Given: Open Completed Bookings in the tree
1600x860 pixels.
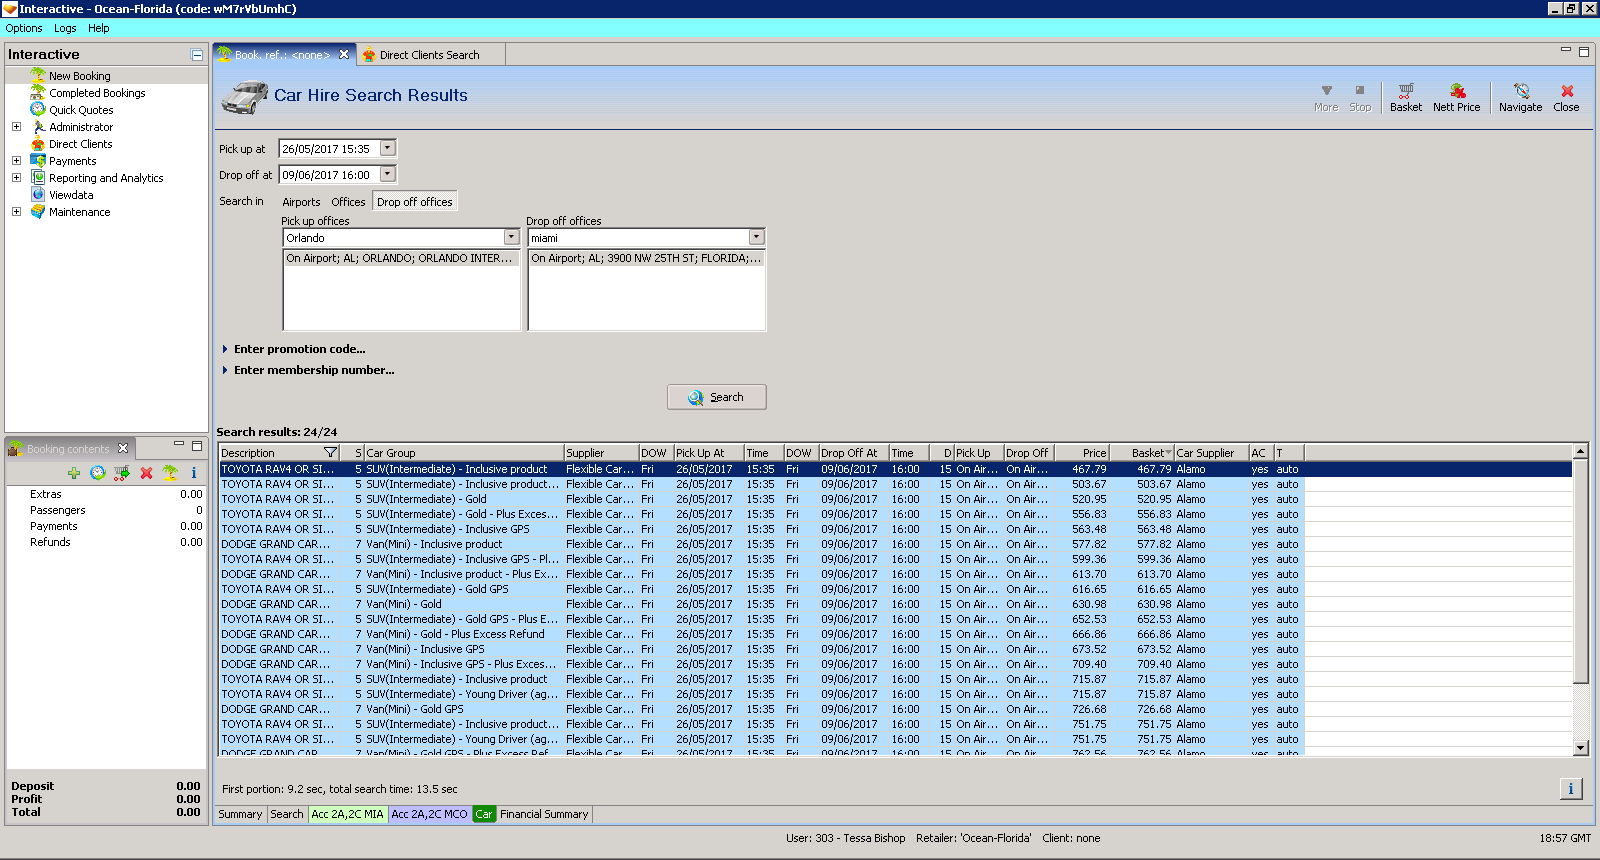Looking at the screenshot, I should (97, 93).
